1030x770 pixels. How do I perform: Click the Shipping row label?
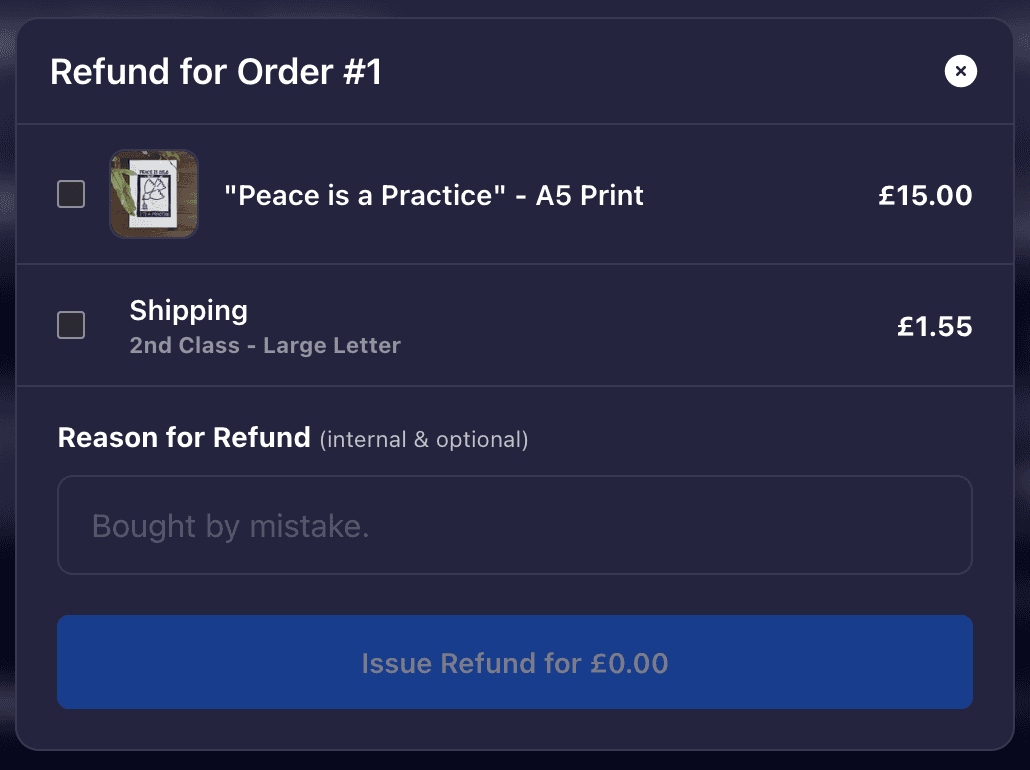click(x=188, y=310)
